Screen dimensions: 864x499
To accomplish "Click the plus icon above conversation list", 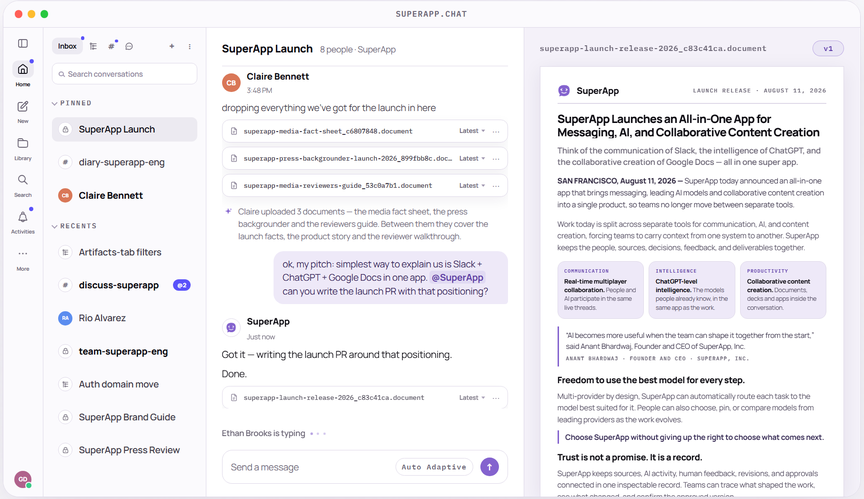I will (172, 46).
